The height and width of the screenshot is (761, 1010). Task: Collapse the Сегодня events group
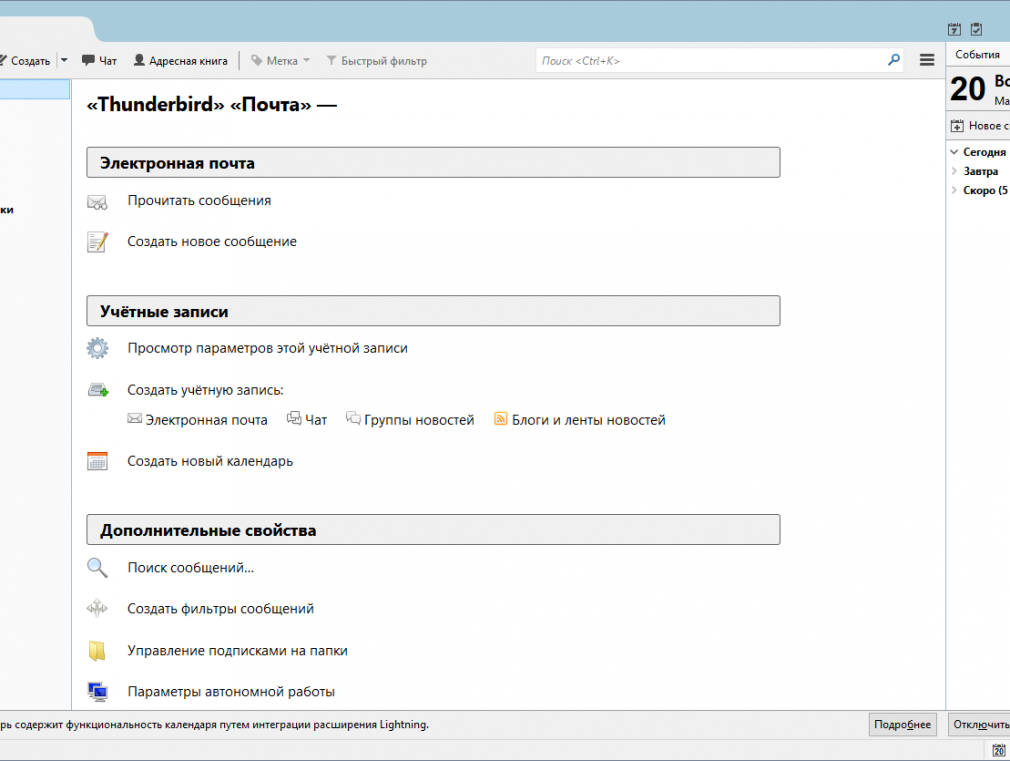pos(954,152)
